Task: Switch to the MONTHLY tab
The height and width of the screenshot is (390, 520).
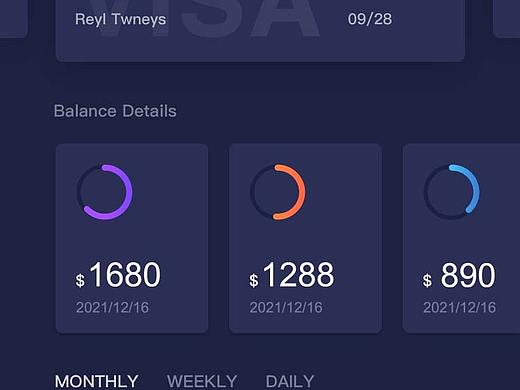Action: point(96,381)
